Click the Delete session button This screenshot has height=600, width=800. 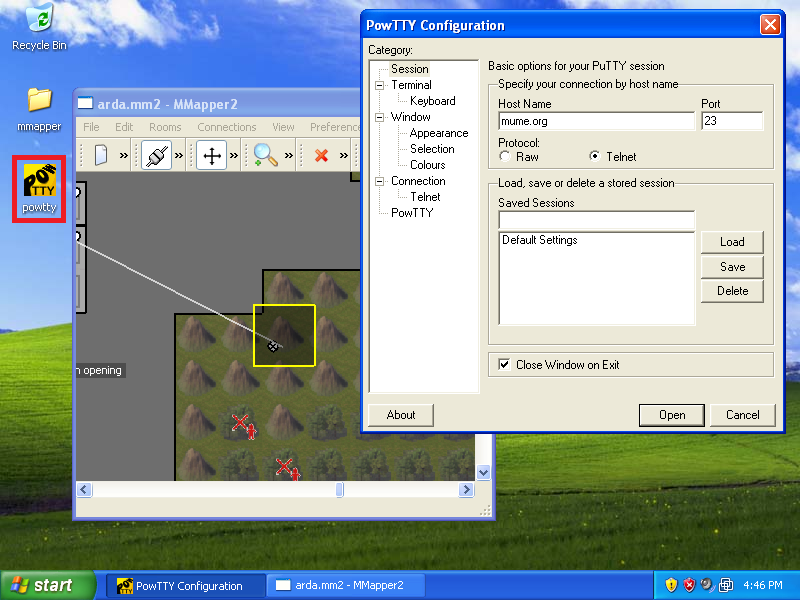point(732,291)
